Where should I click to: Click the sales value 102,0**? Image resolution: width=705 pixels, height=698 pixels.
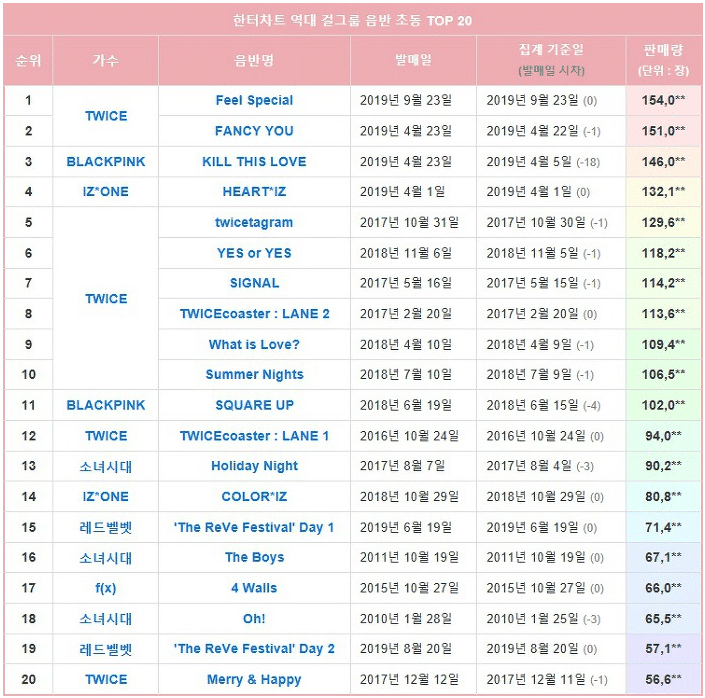664,405
